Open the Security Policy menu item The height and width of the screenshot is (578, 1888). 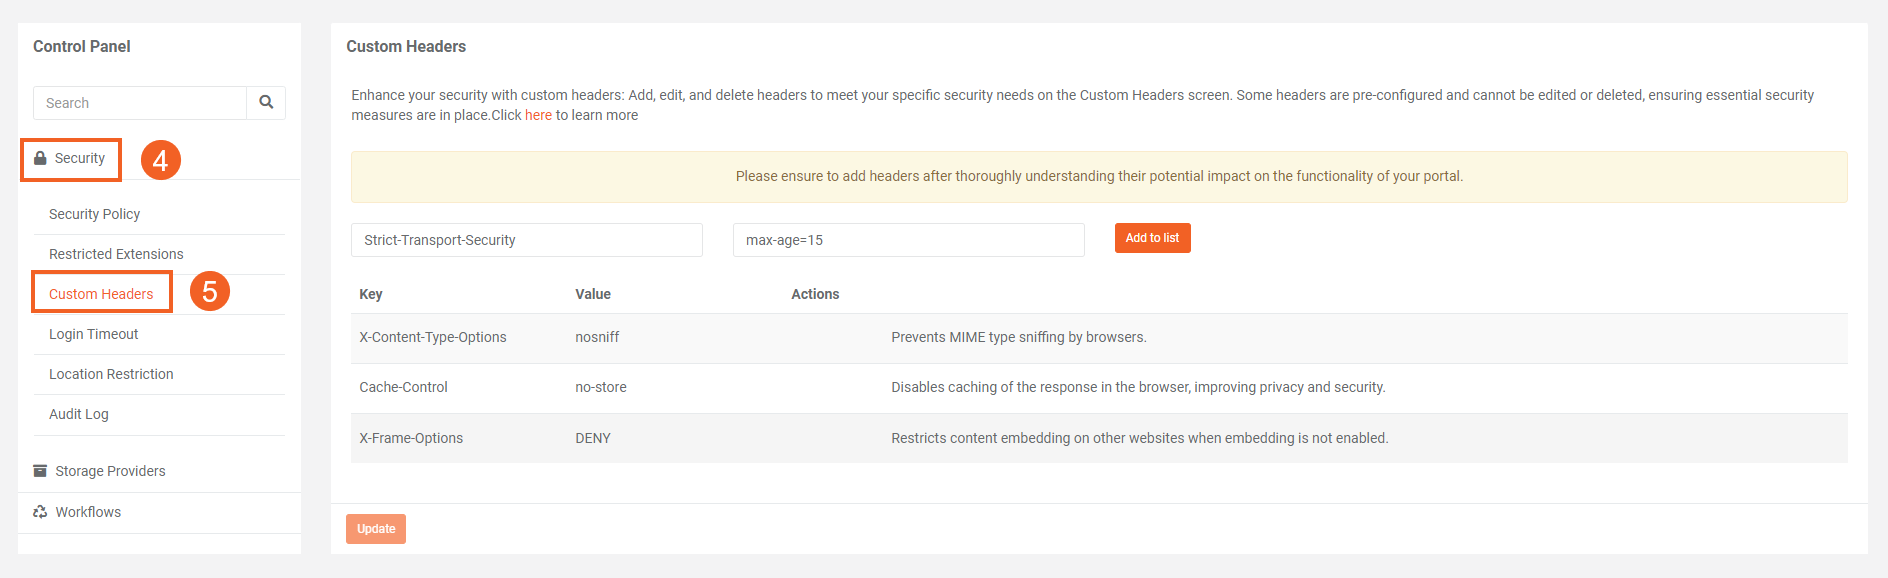point(94,214)
